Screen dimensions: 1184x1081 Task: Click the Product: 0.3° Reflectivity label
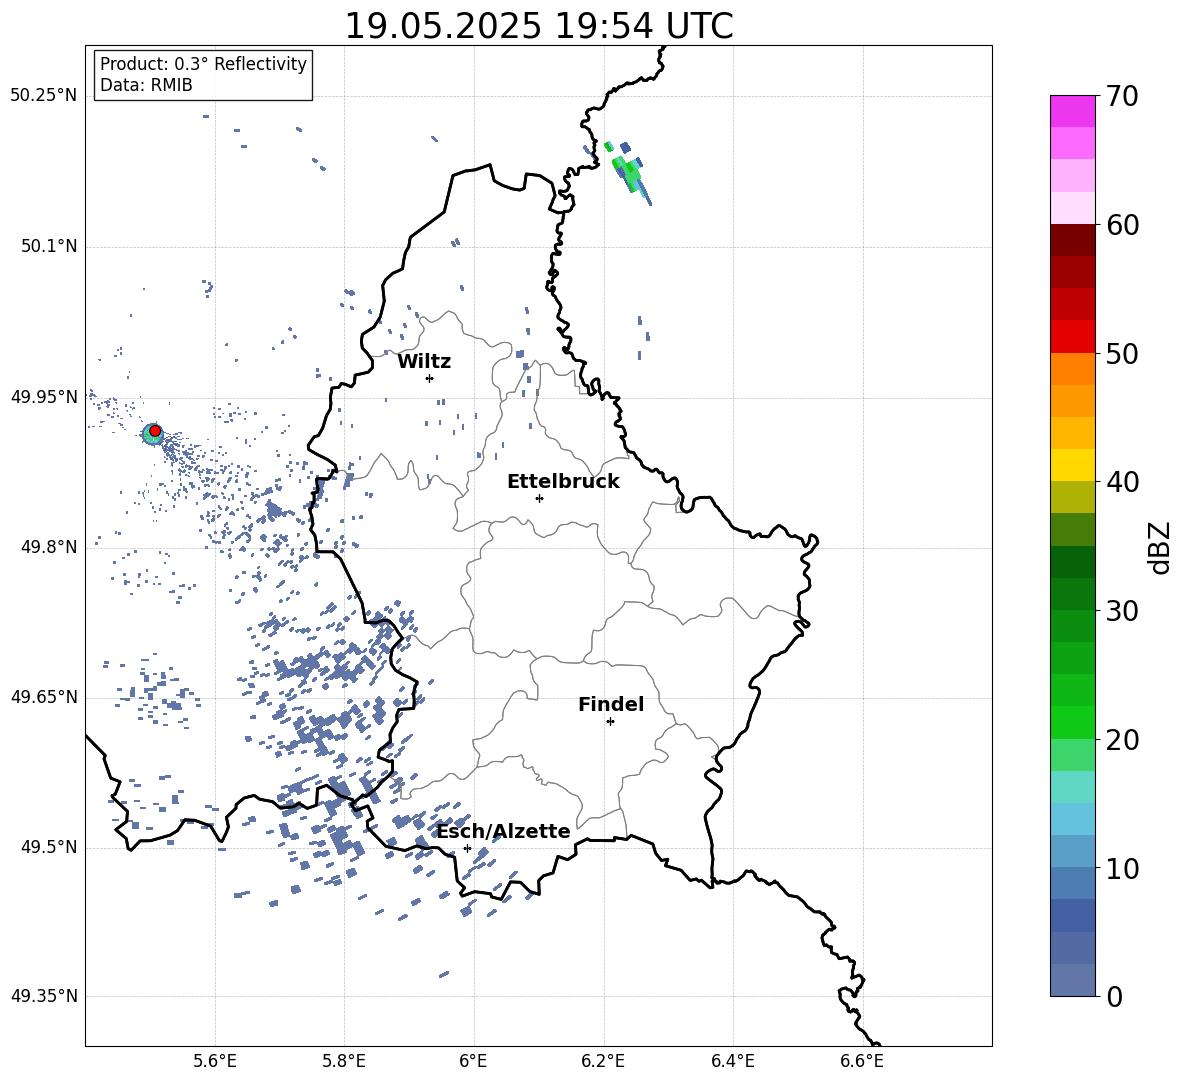click(203, 63)
